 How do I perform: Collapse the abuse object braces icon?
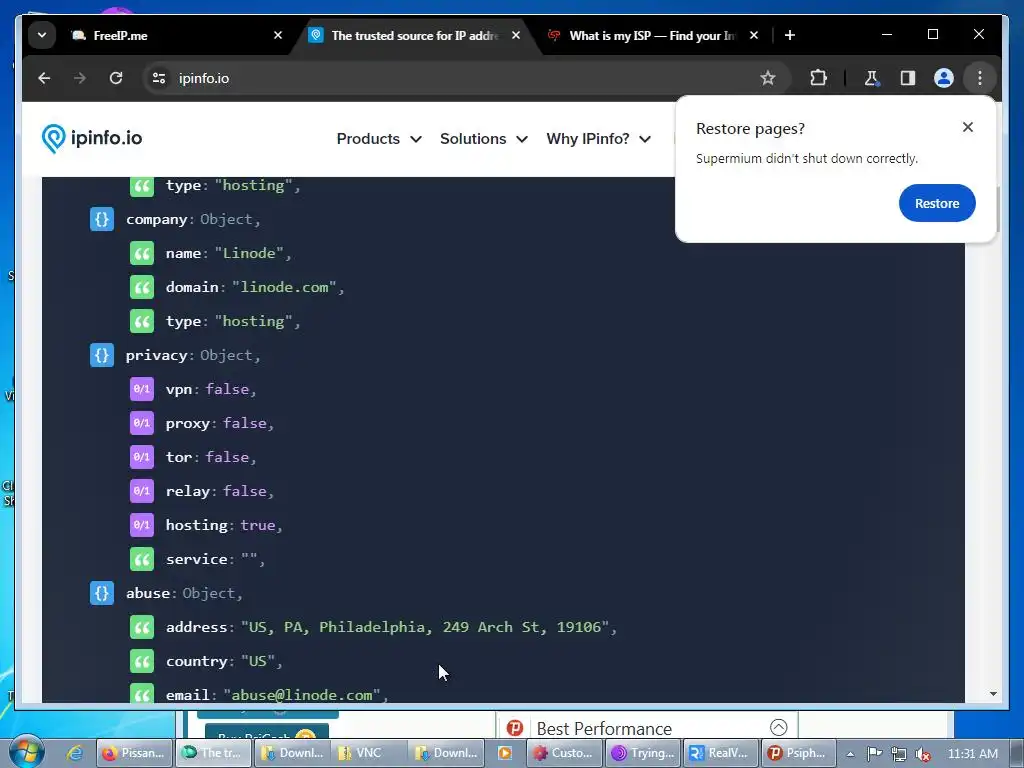(x=102, y=593)
